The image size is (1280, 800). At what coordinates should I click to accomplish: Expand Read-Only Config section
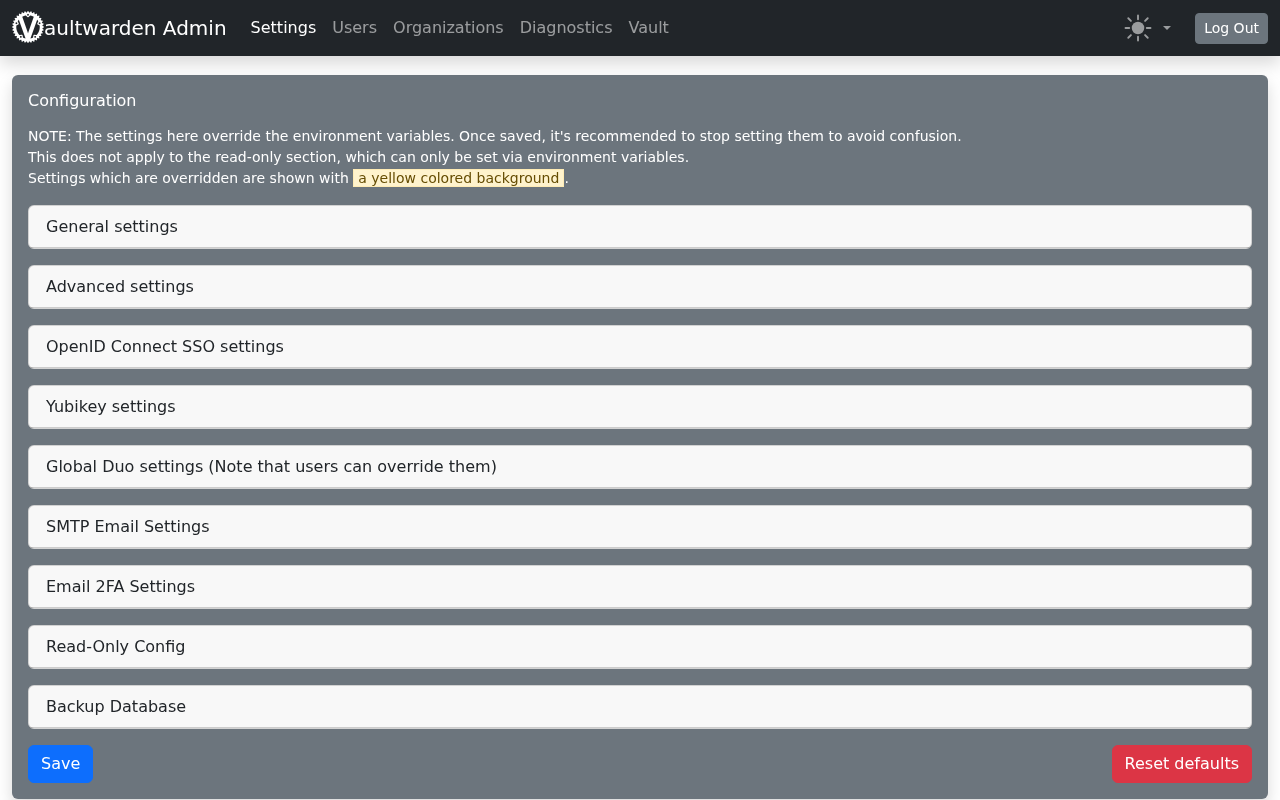640,647
